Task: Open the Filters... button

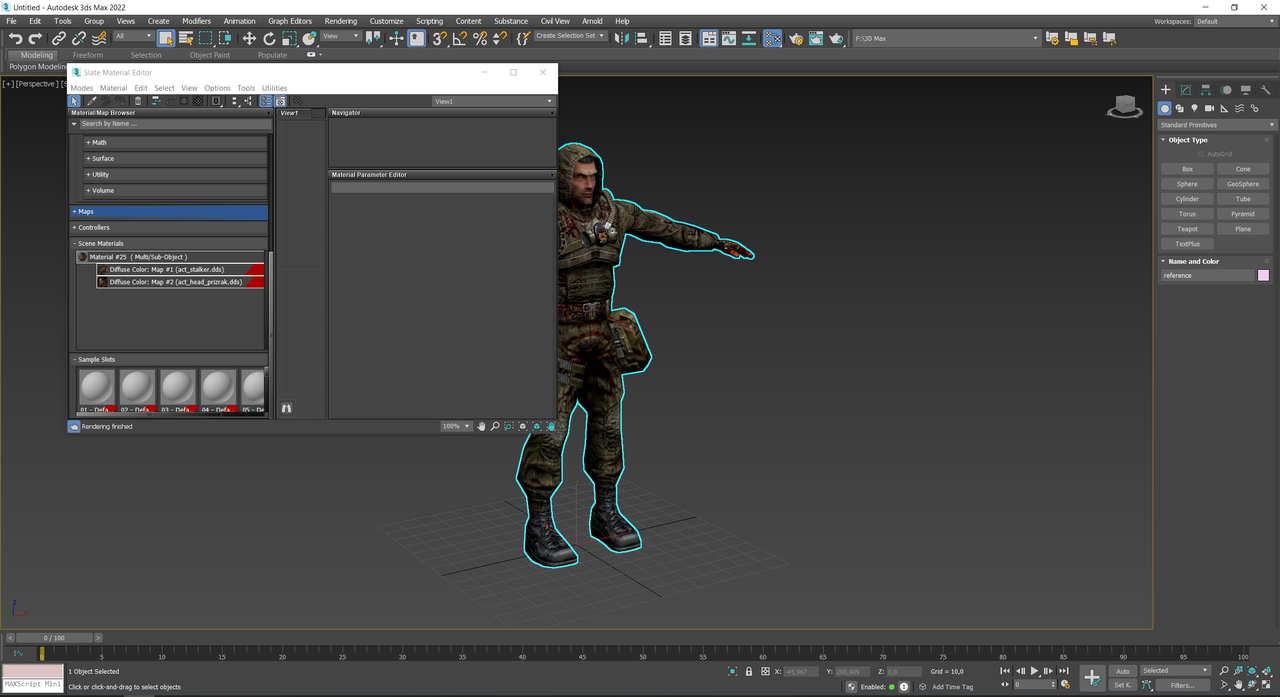Action: [x=1182, y=685]
